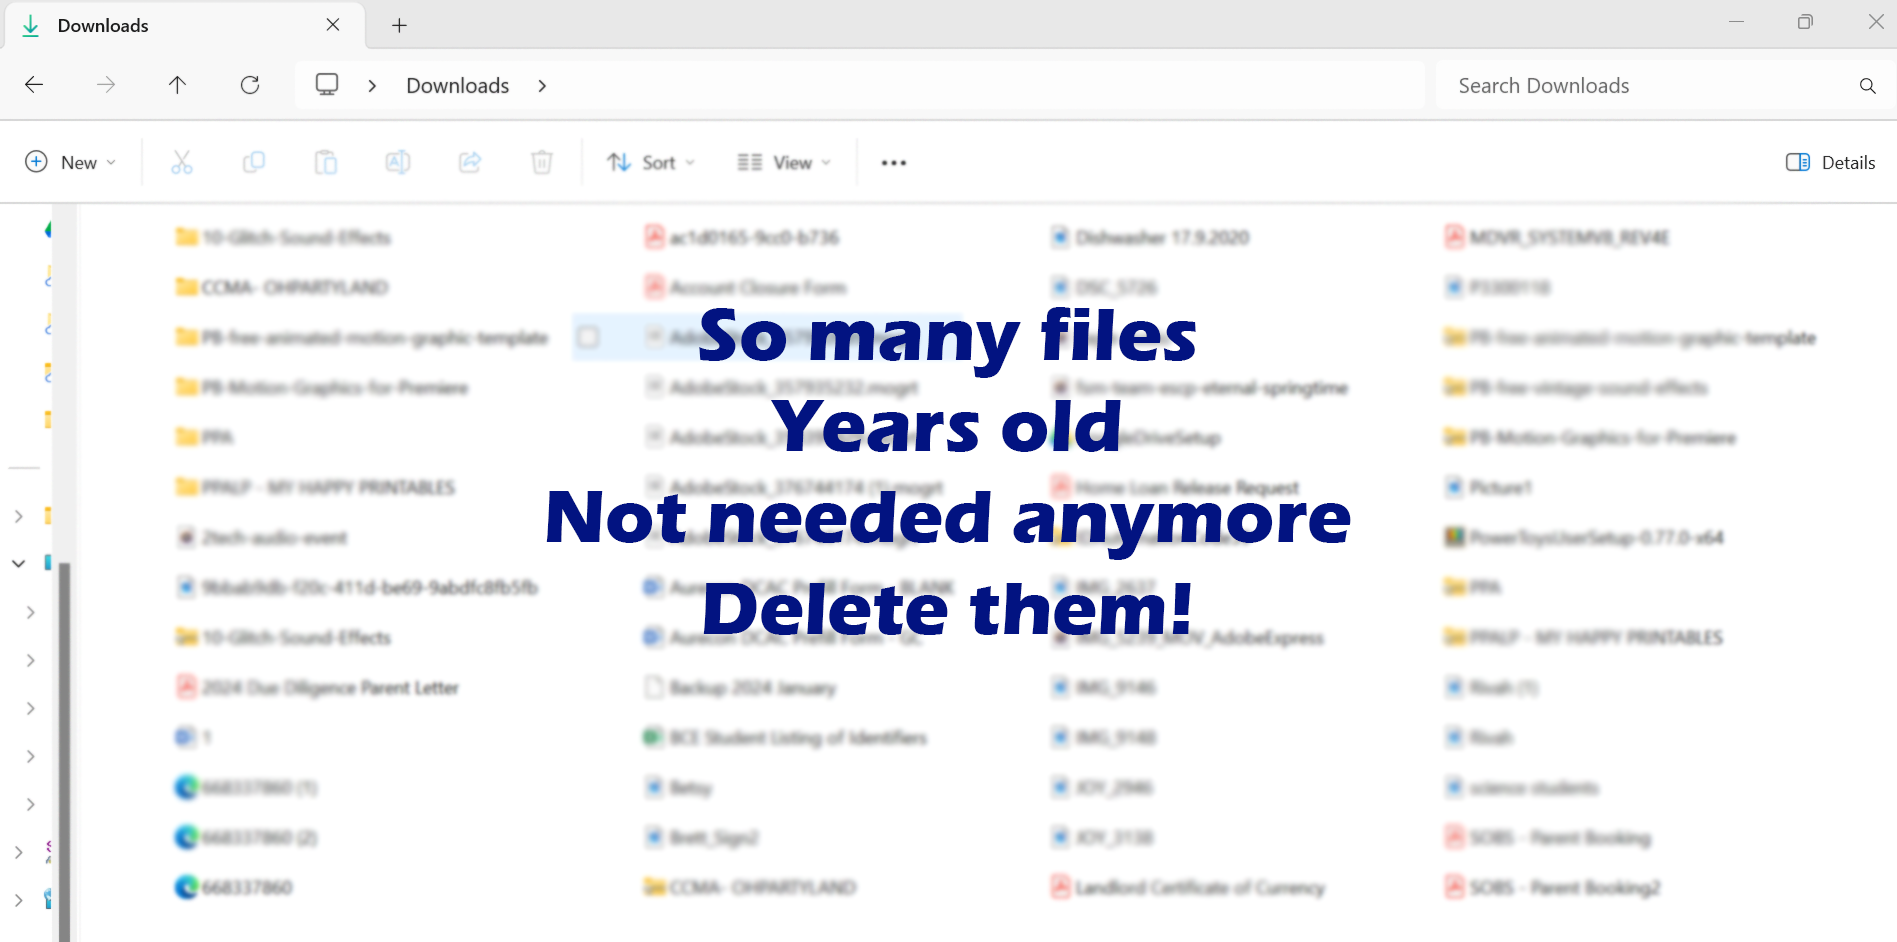Navigate back to the previous folder
1897x942 pixels.
pos(33,85)
